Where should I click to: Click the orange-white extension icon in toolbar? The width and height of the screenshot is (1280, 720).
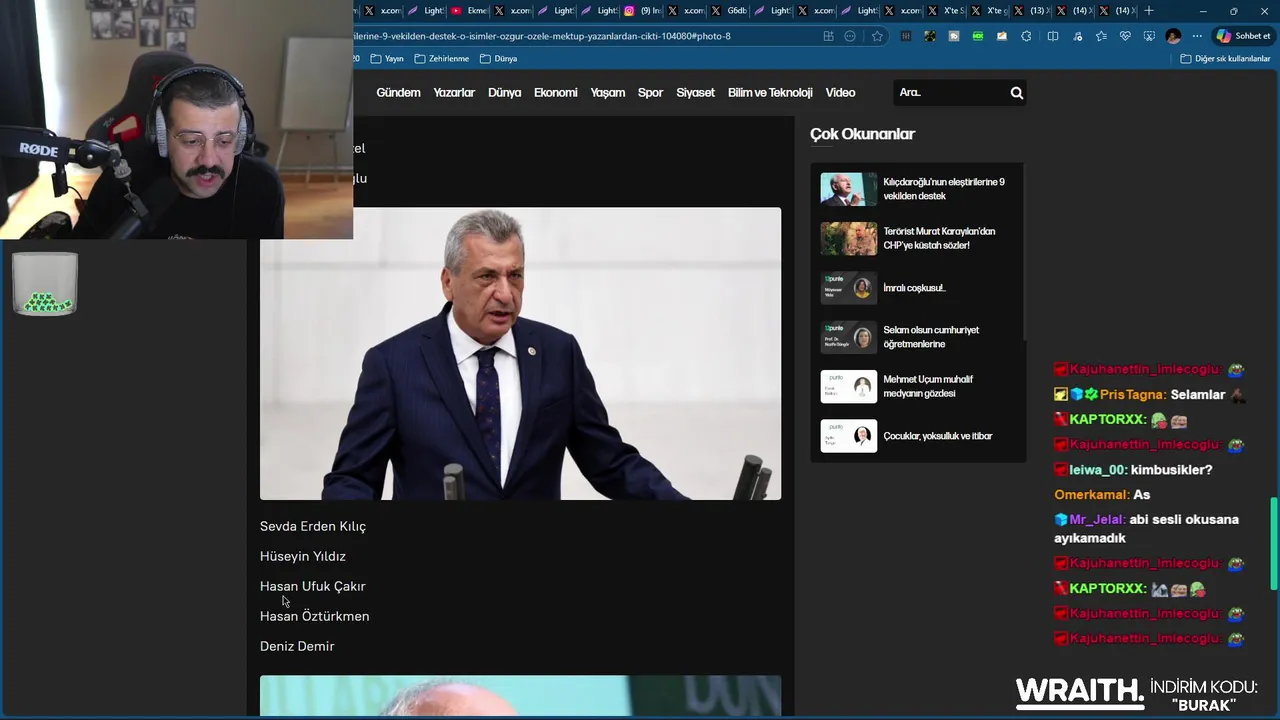1002,36
